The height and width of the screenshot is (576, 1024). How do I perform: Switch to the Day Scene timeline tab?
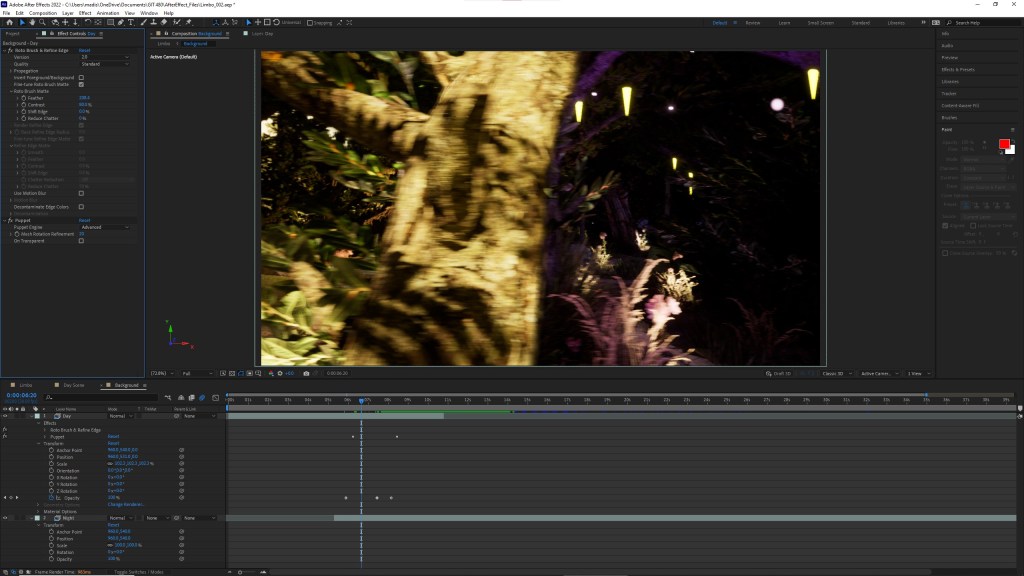coord(74,385)
